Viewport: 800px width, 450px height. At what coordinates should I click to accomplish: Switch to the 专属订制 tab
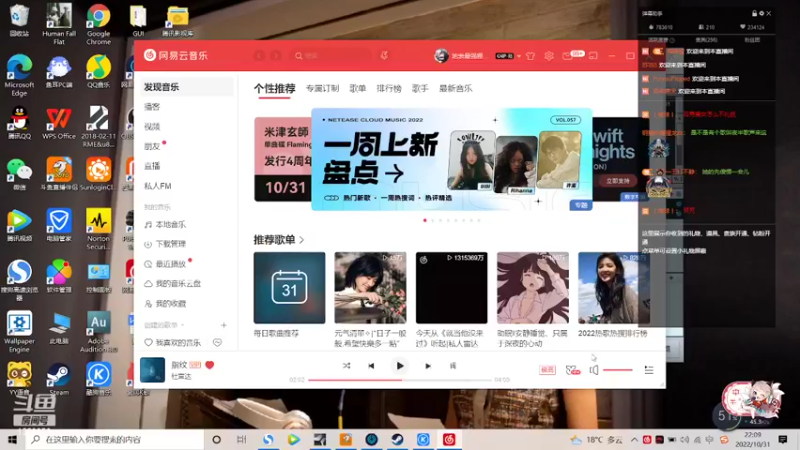point(322,88)
